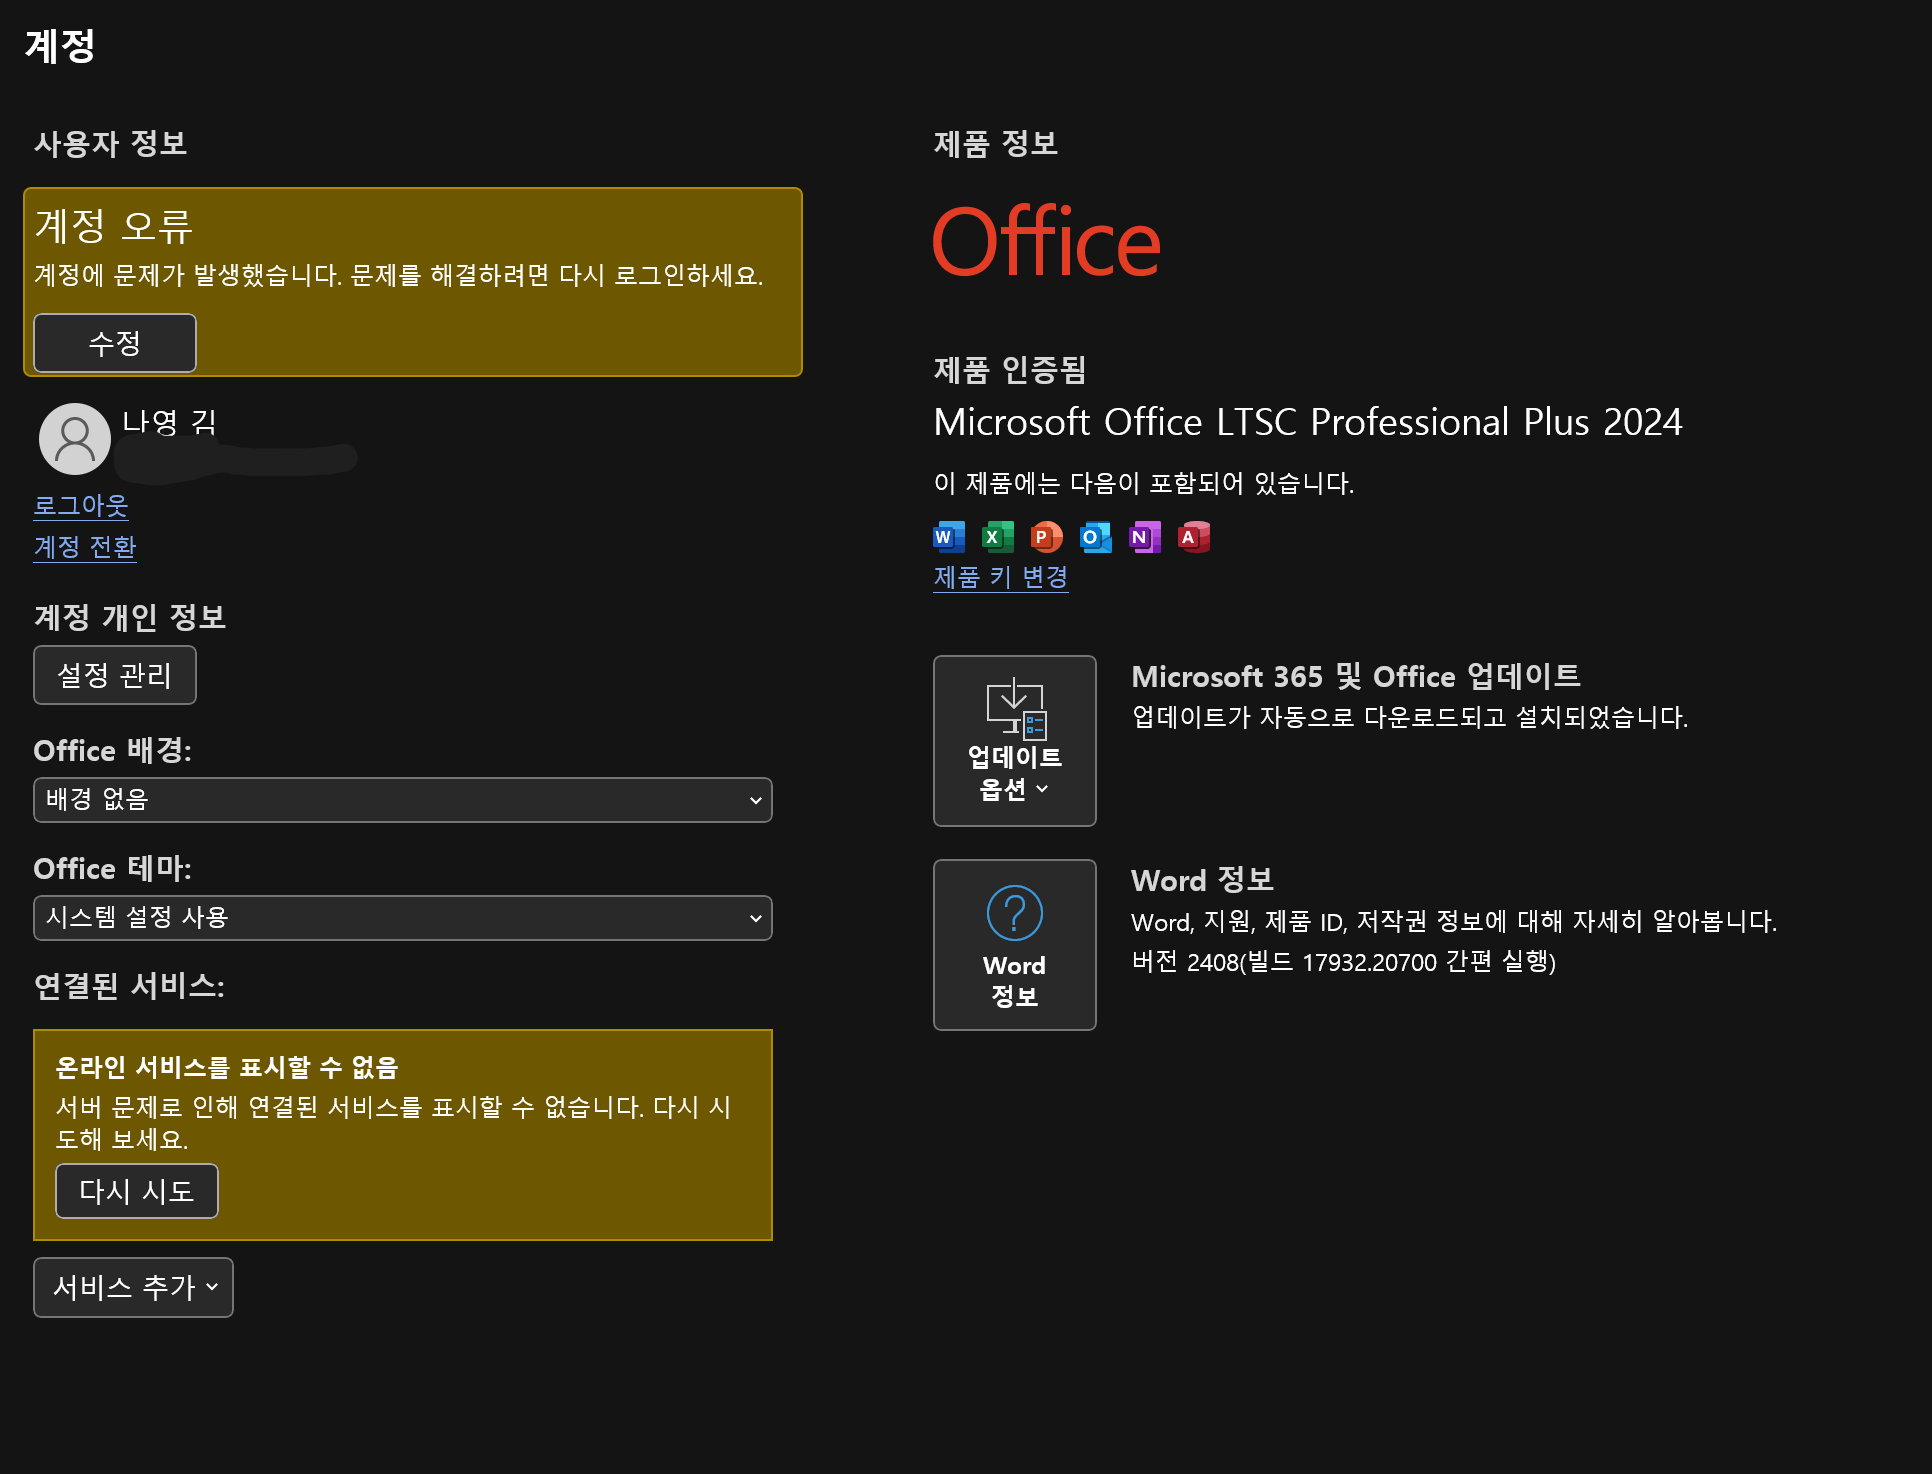Click the Office logo text

1046,241
